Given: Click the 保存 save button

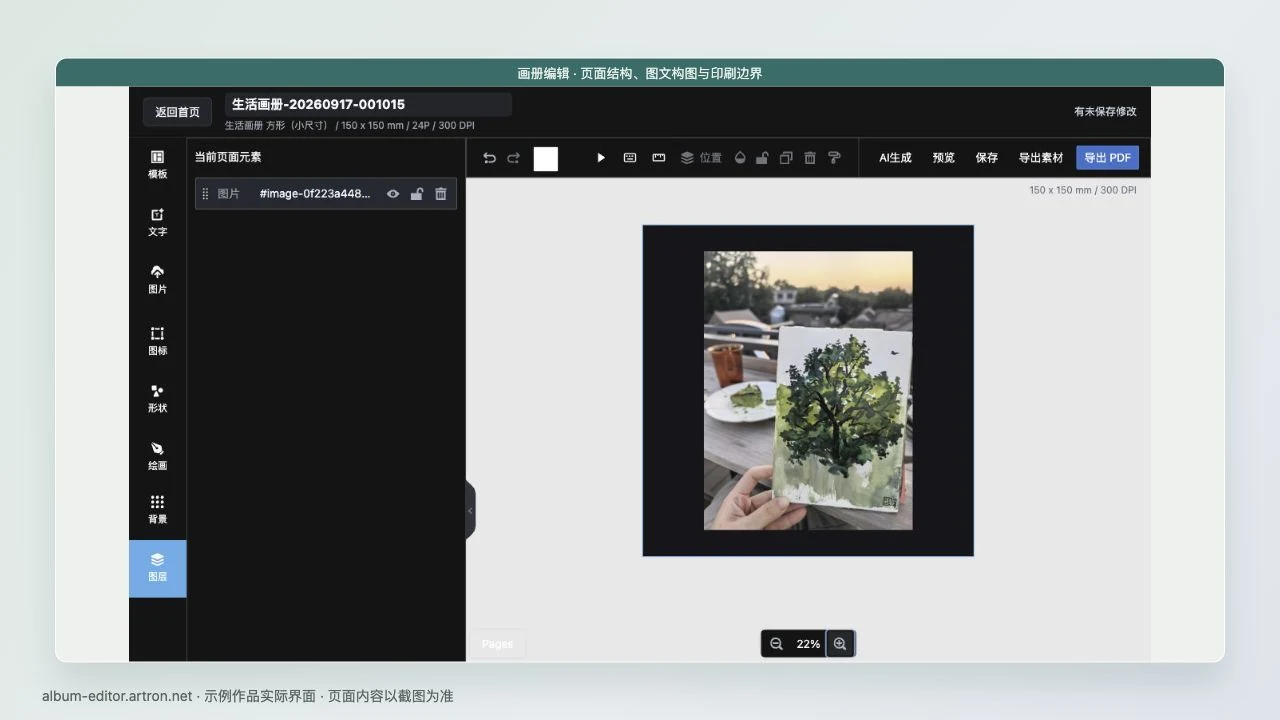Looking at the screenshot, I should point(987,158).
